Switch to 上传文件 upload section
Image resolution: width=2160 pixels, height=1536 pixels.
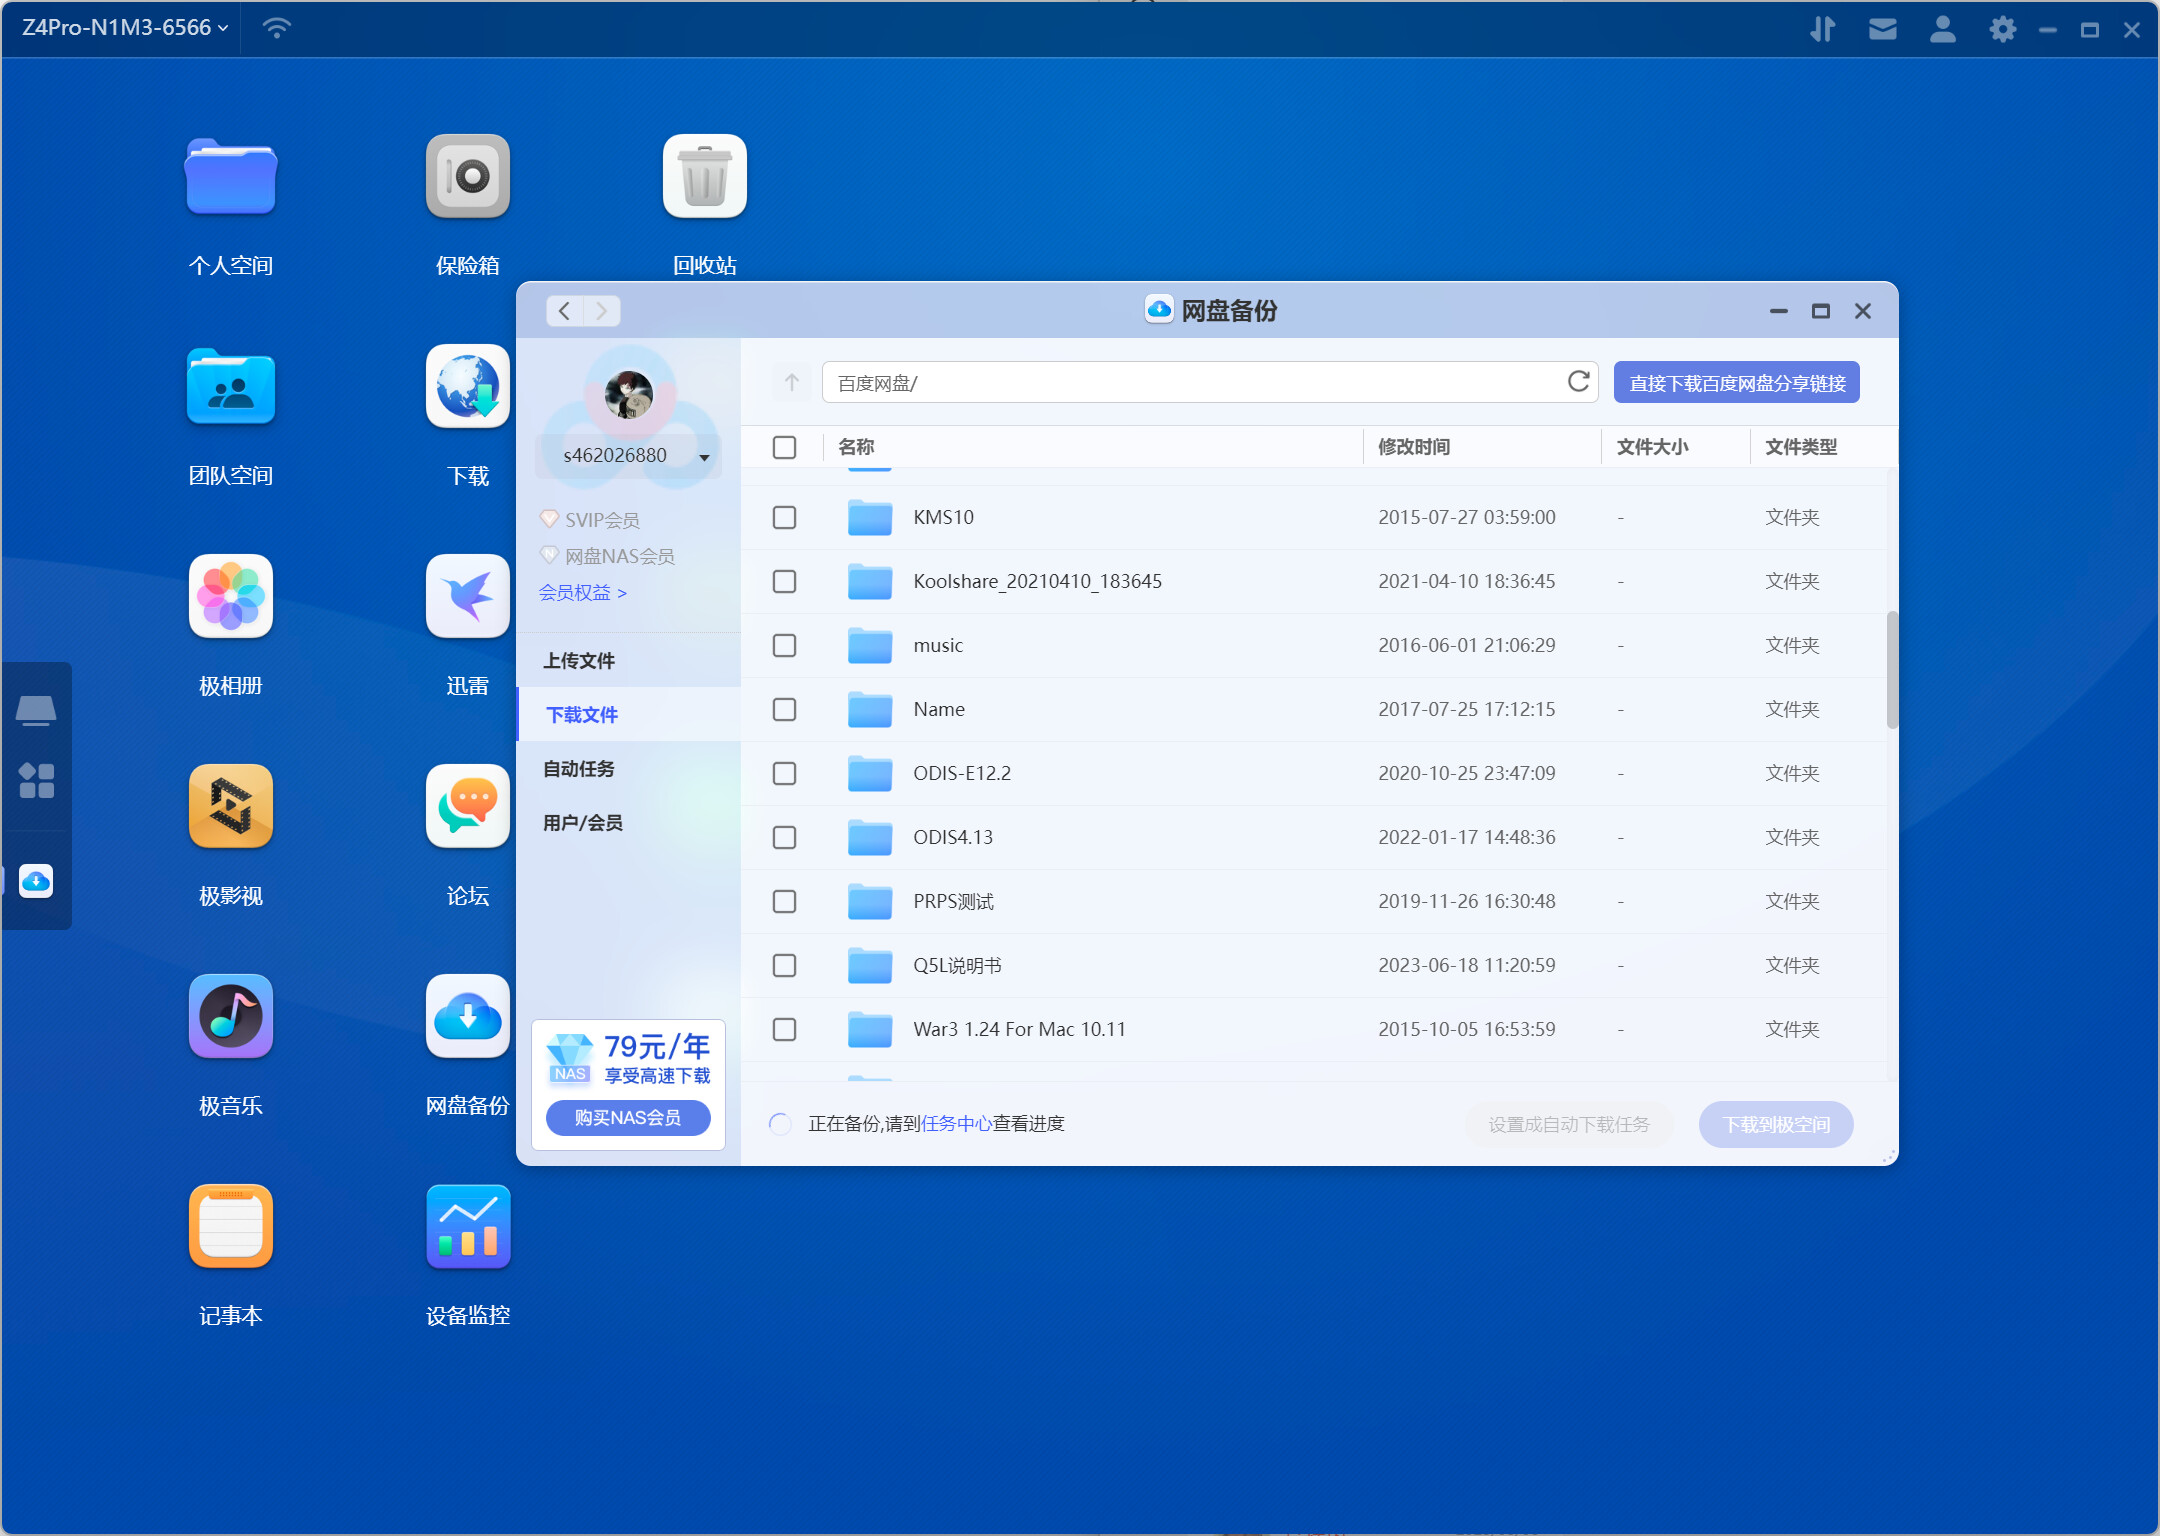click(x=579, y=661)
